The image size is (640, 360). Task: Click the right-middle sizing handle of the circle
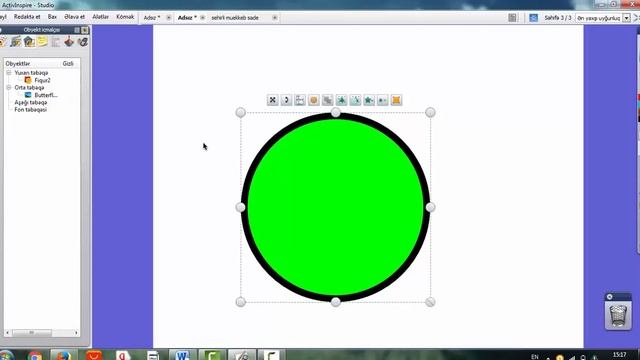[x=430, y=207]
